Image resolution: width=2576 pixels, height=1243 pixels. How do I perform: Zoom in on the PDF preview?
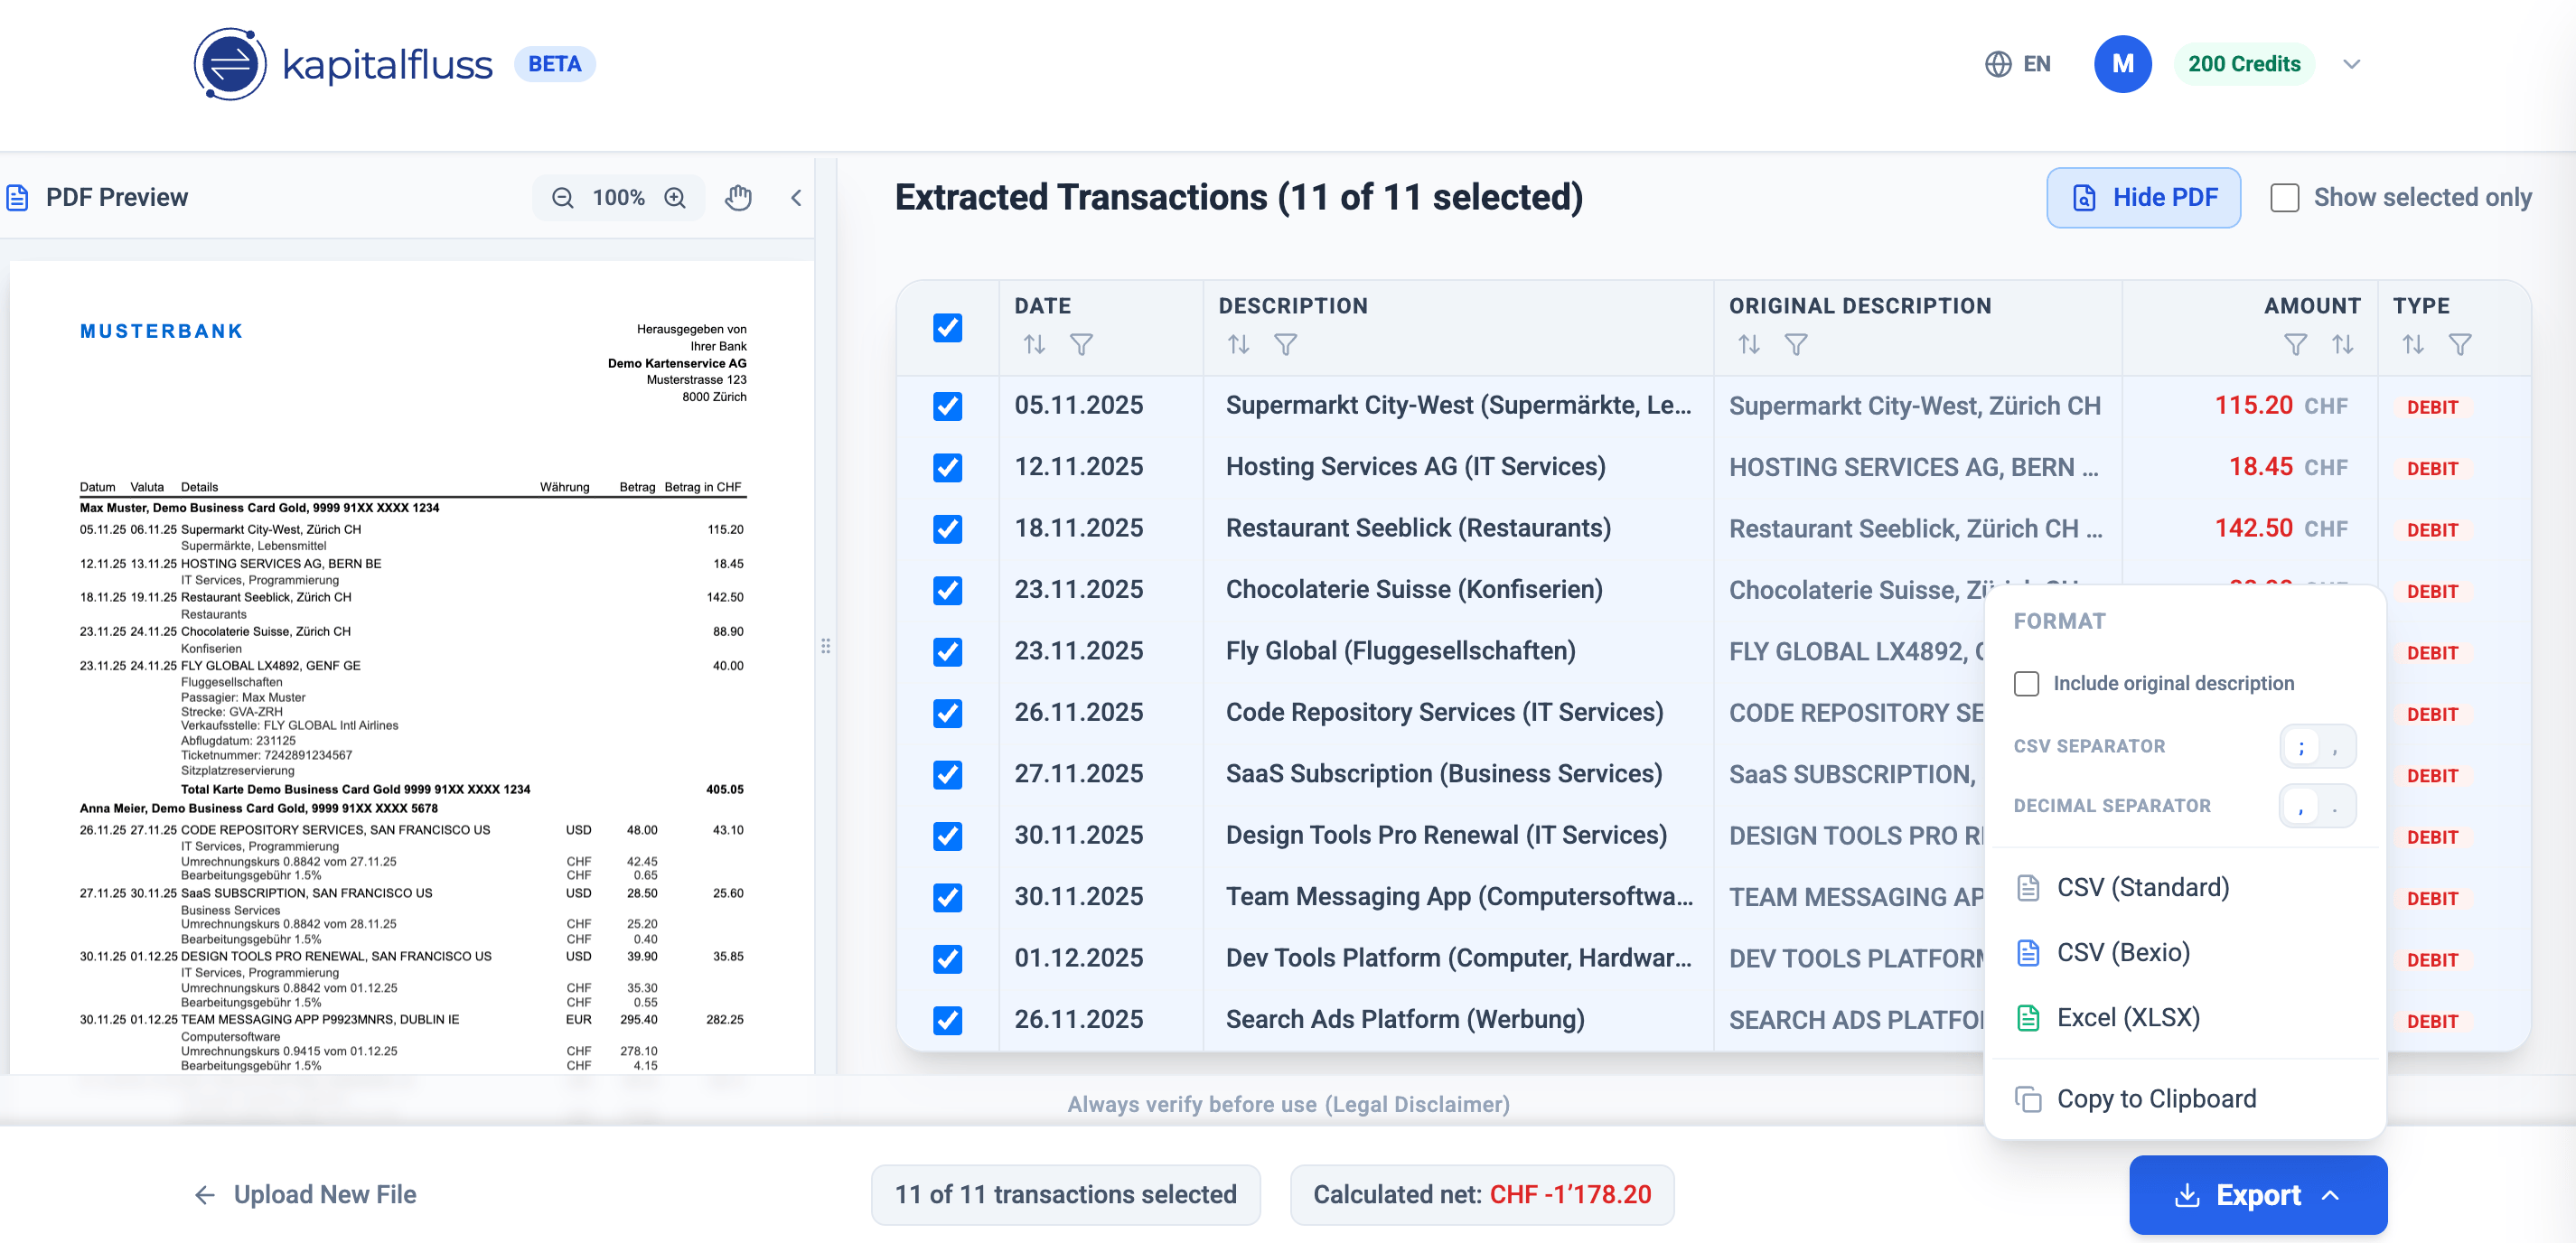pos(674,197)
